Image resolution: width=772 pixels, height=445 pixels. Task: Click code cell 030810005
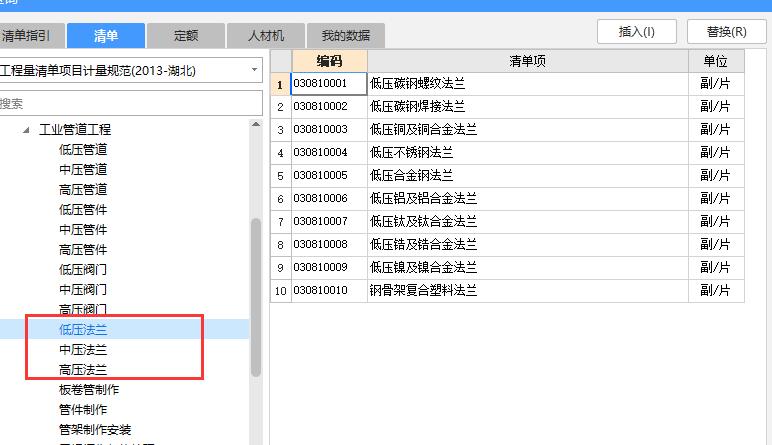[329, 176]
